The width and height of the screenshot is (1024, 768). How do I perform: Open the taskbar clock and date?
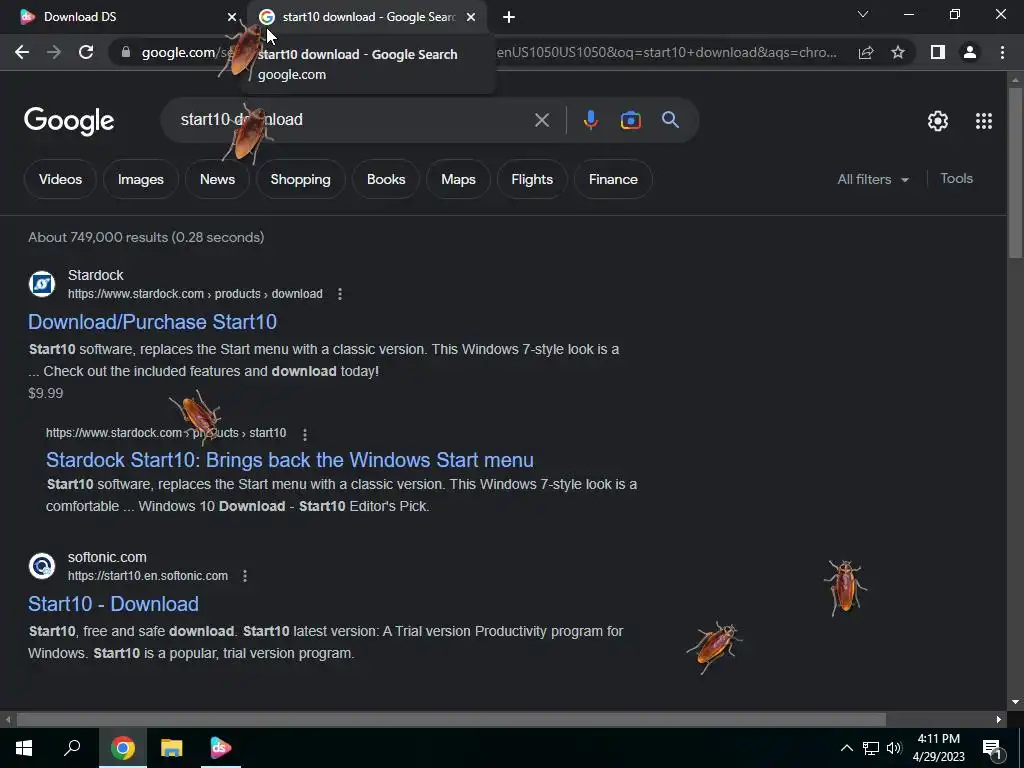[x=938, y=748]
